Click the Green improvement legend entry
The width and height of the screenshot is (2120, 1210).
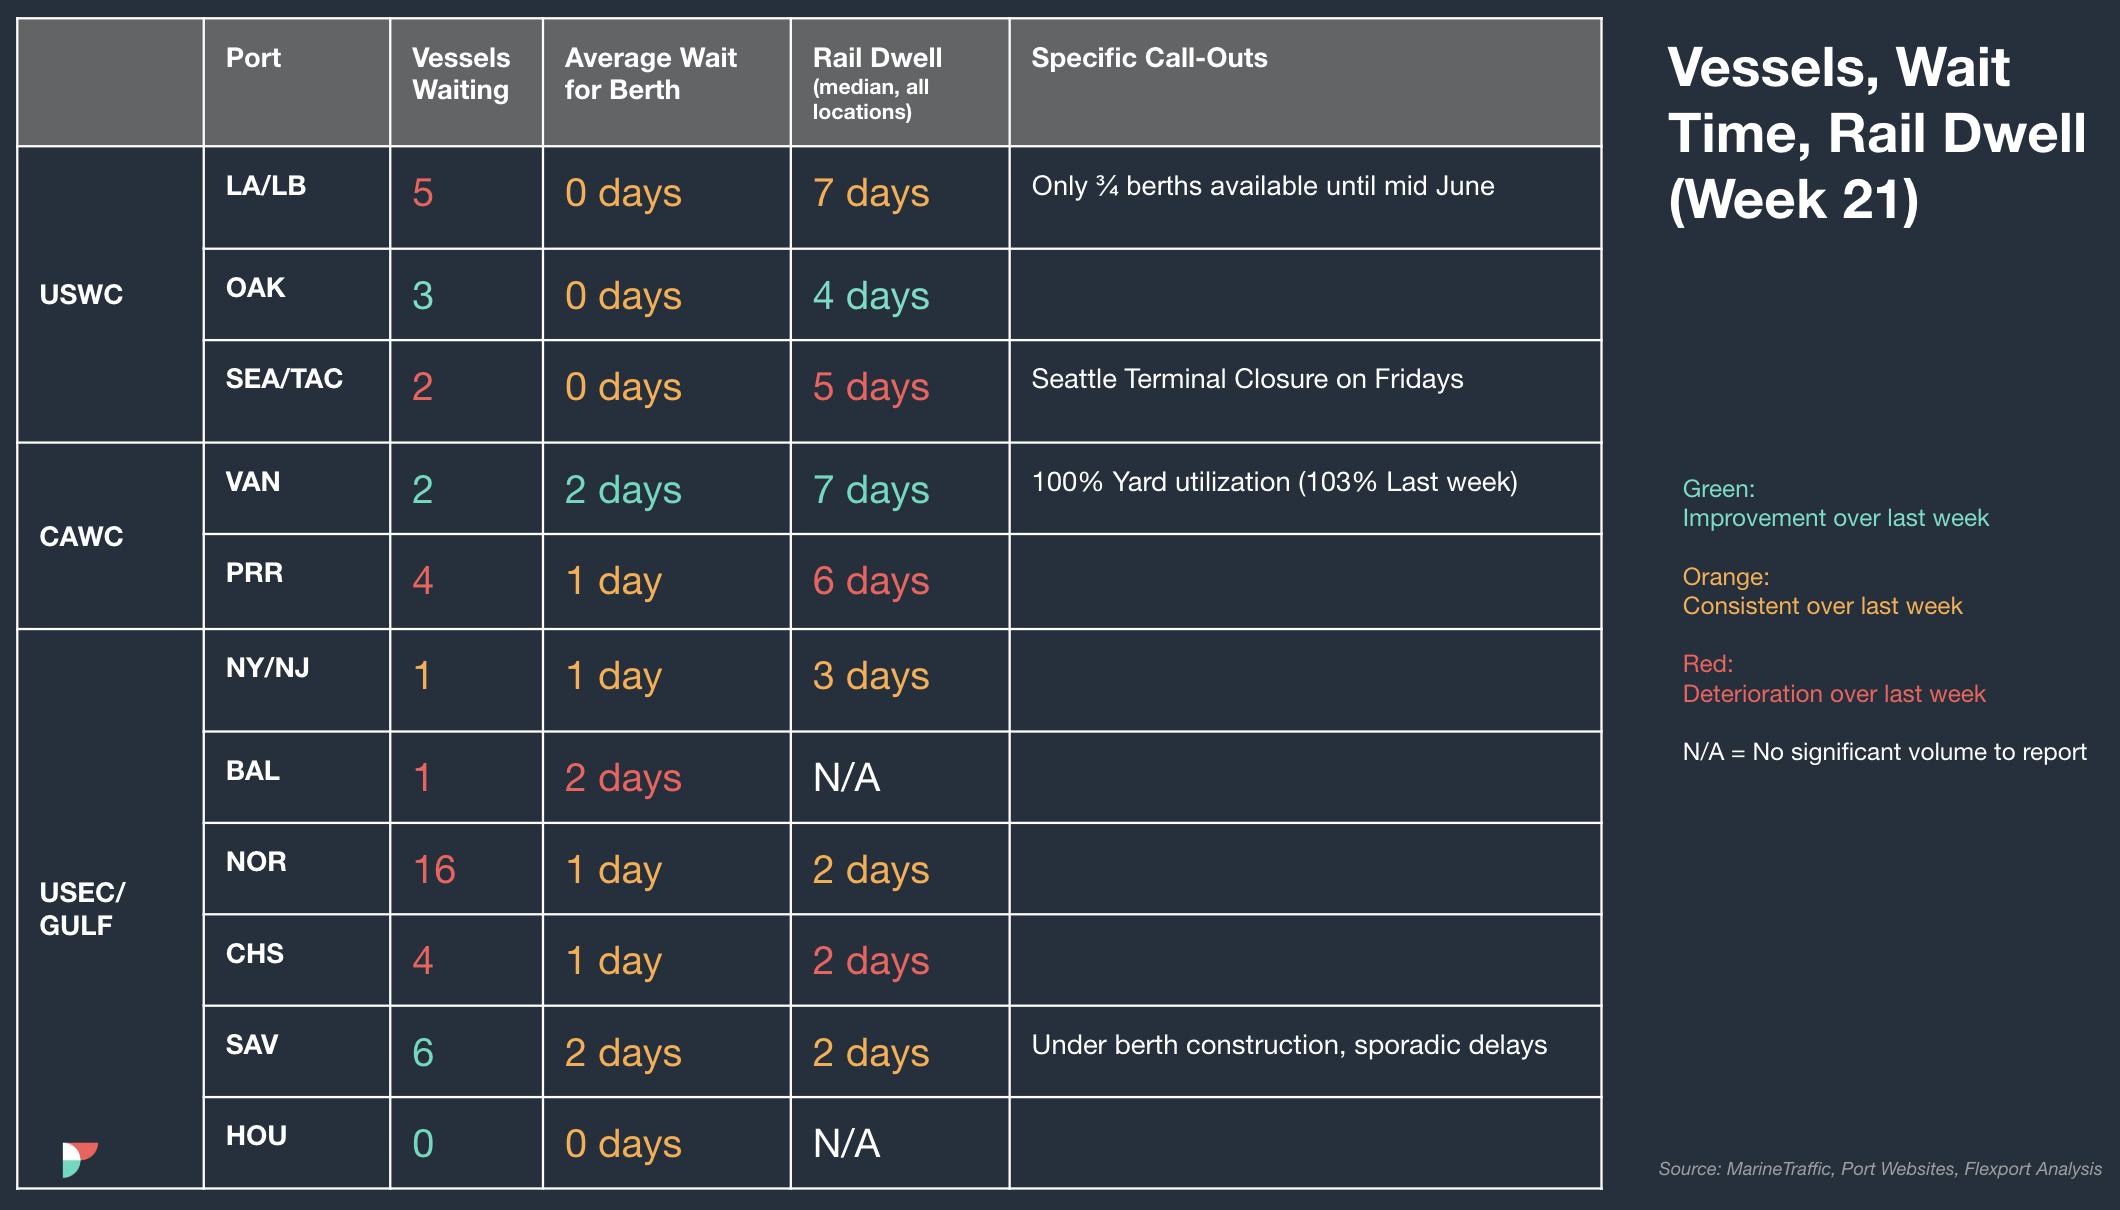tap(1835, 503)
